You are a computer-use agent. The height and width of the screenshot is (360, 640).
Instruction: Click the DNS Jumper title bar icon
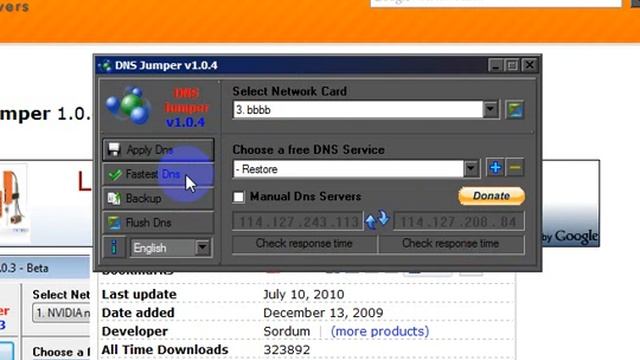point(106,65)
